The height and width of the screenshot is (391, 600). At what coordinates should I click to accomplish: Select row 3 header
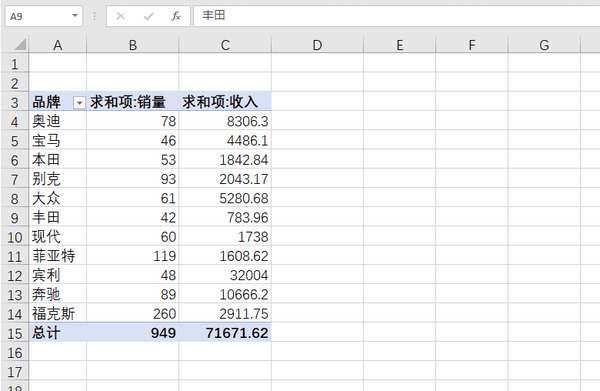coord(15,102)
